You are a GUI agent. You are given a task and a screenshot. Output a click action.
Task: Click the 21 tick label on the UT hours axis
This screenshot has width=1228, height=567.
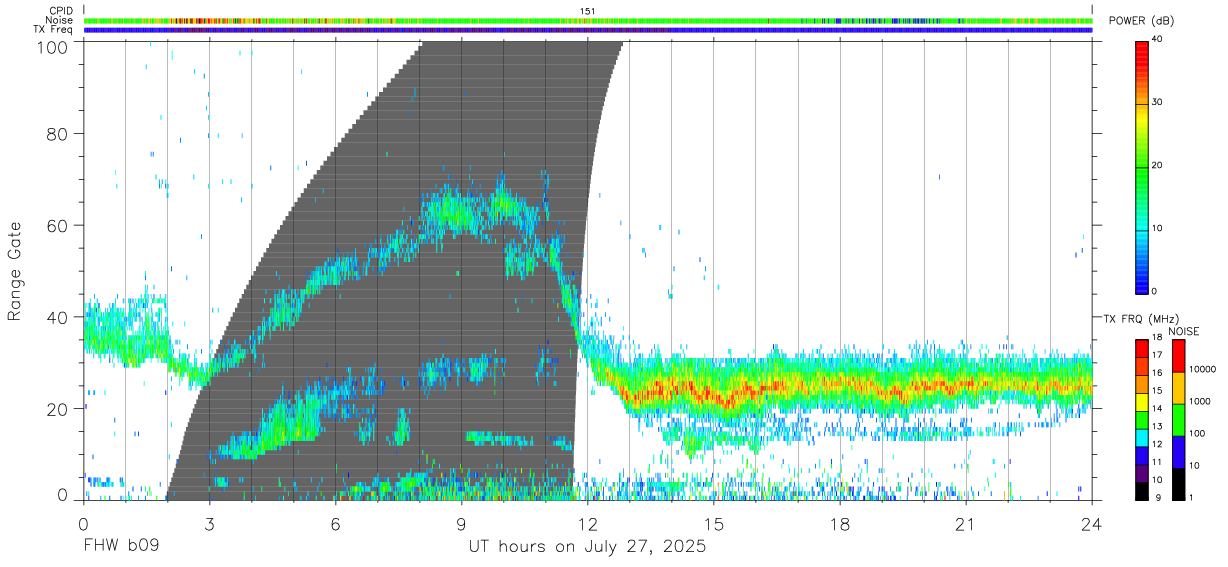pyautogui.click(x=966, y=523)
